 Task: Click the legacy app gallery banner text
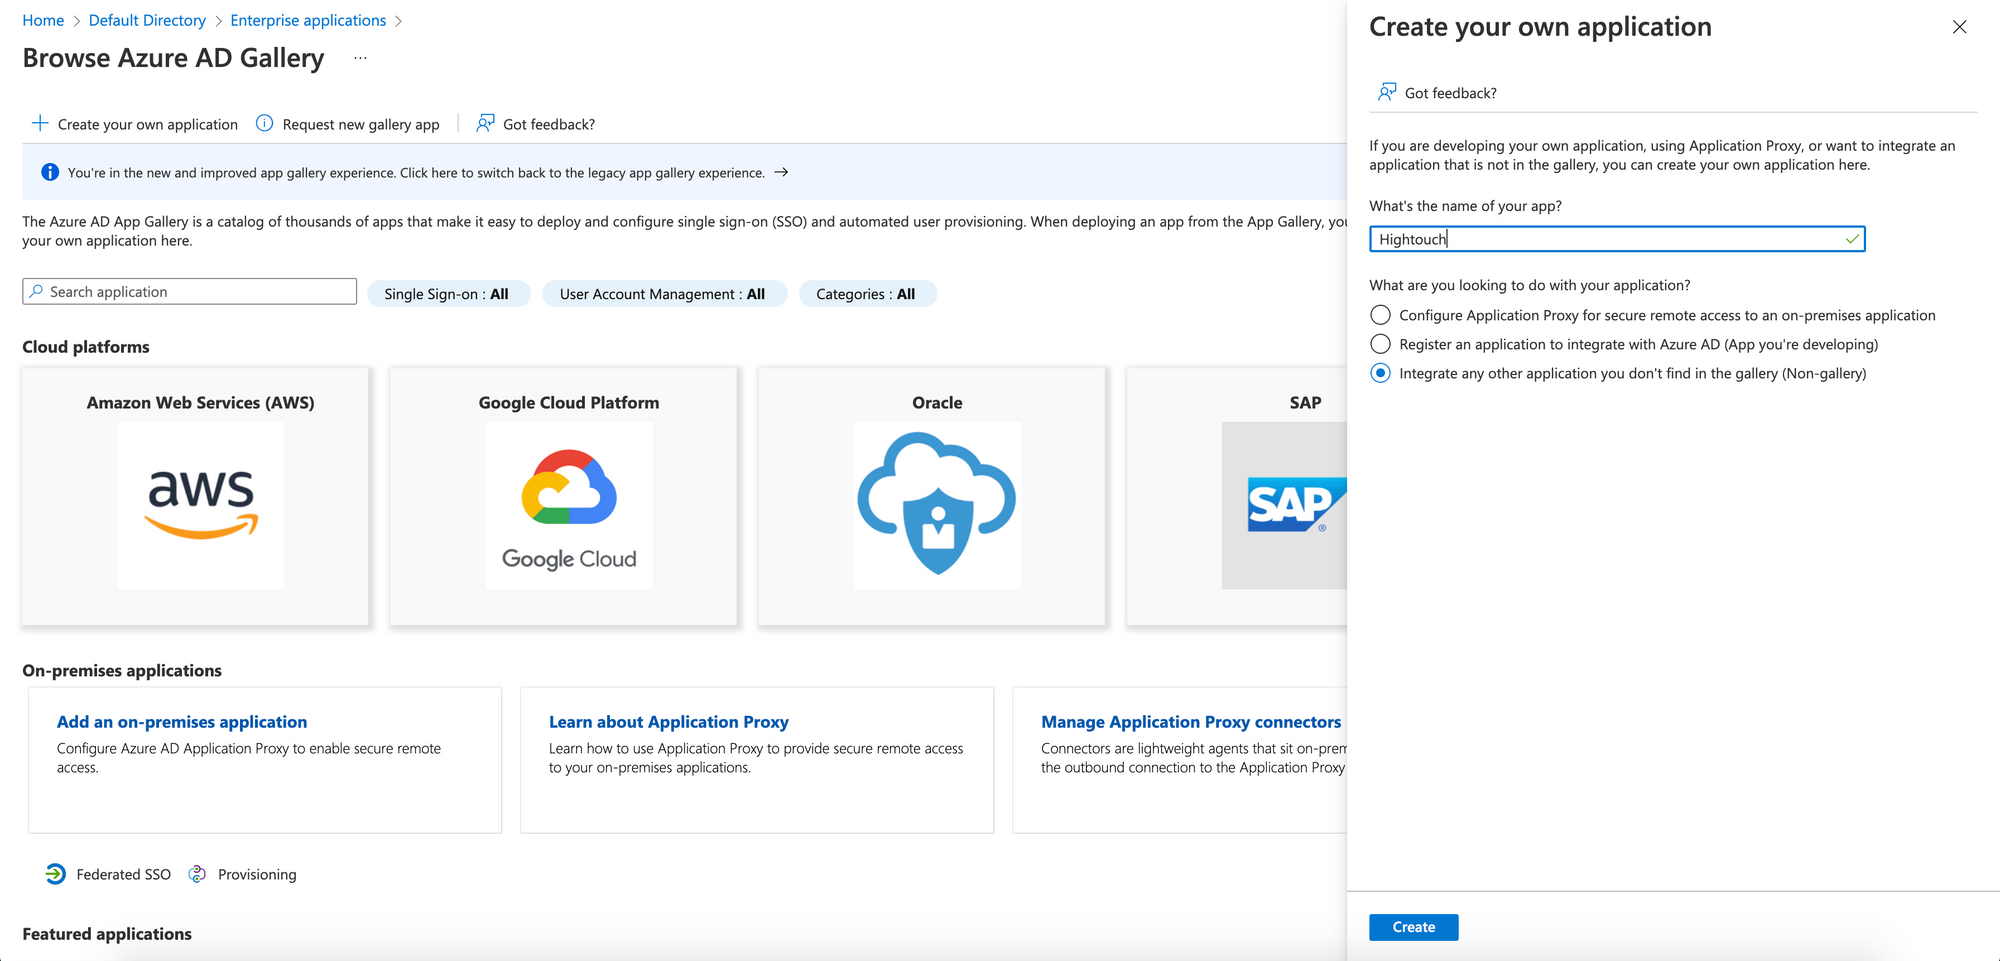(416, 172)
